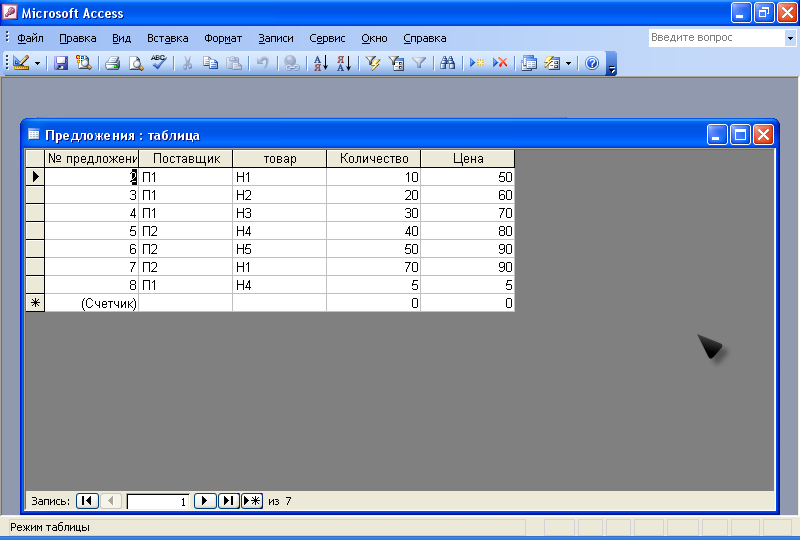Click the record number field showing 1

pos(158,501)
